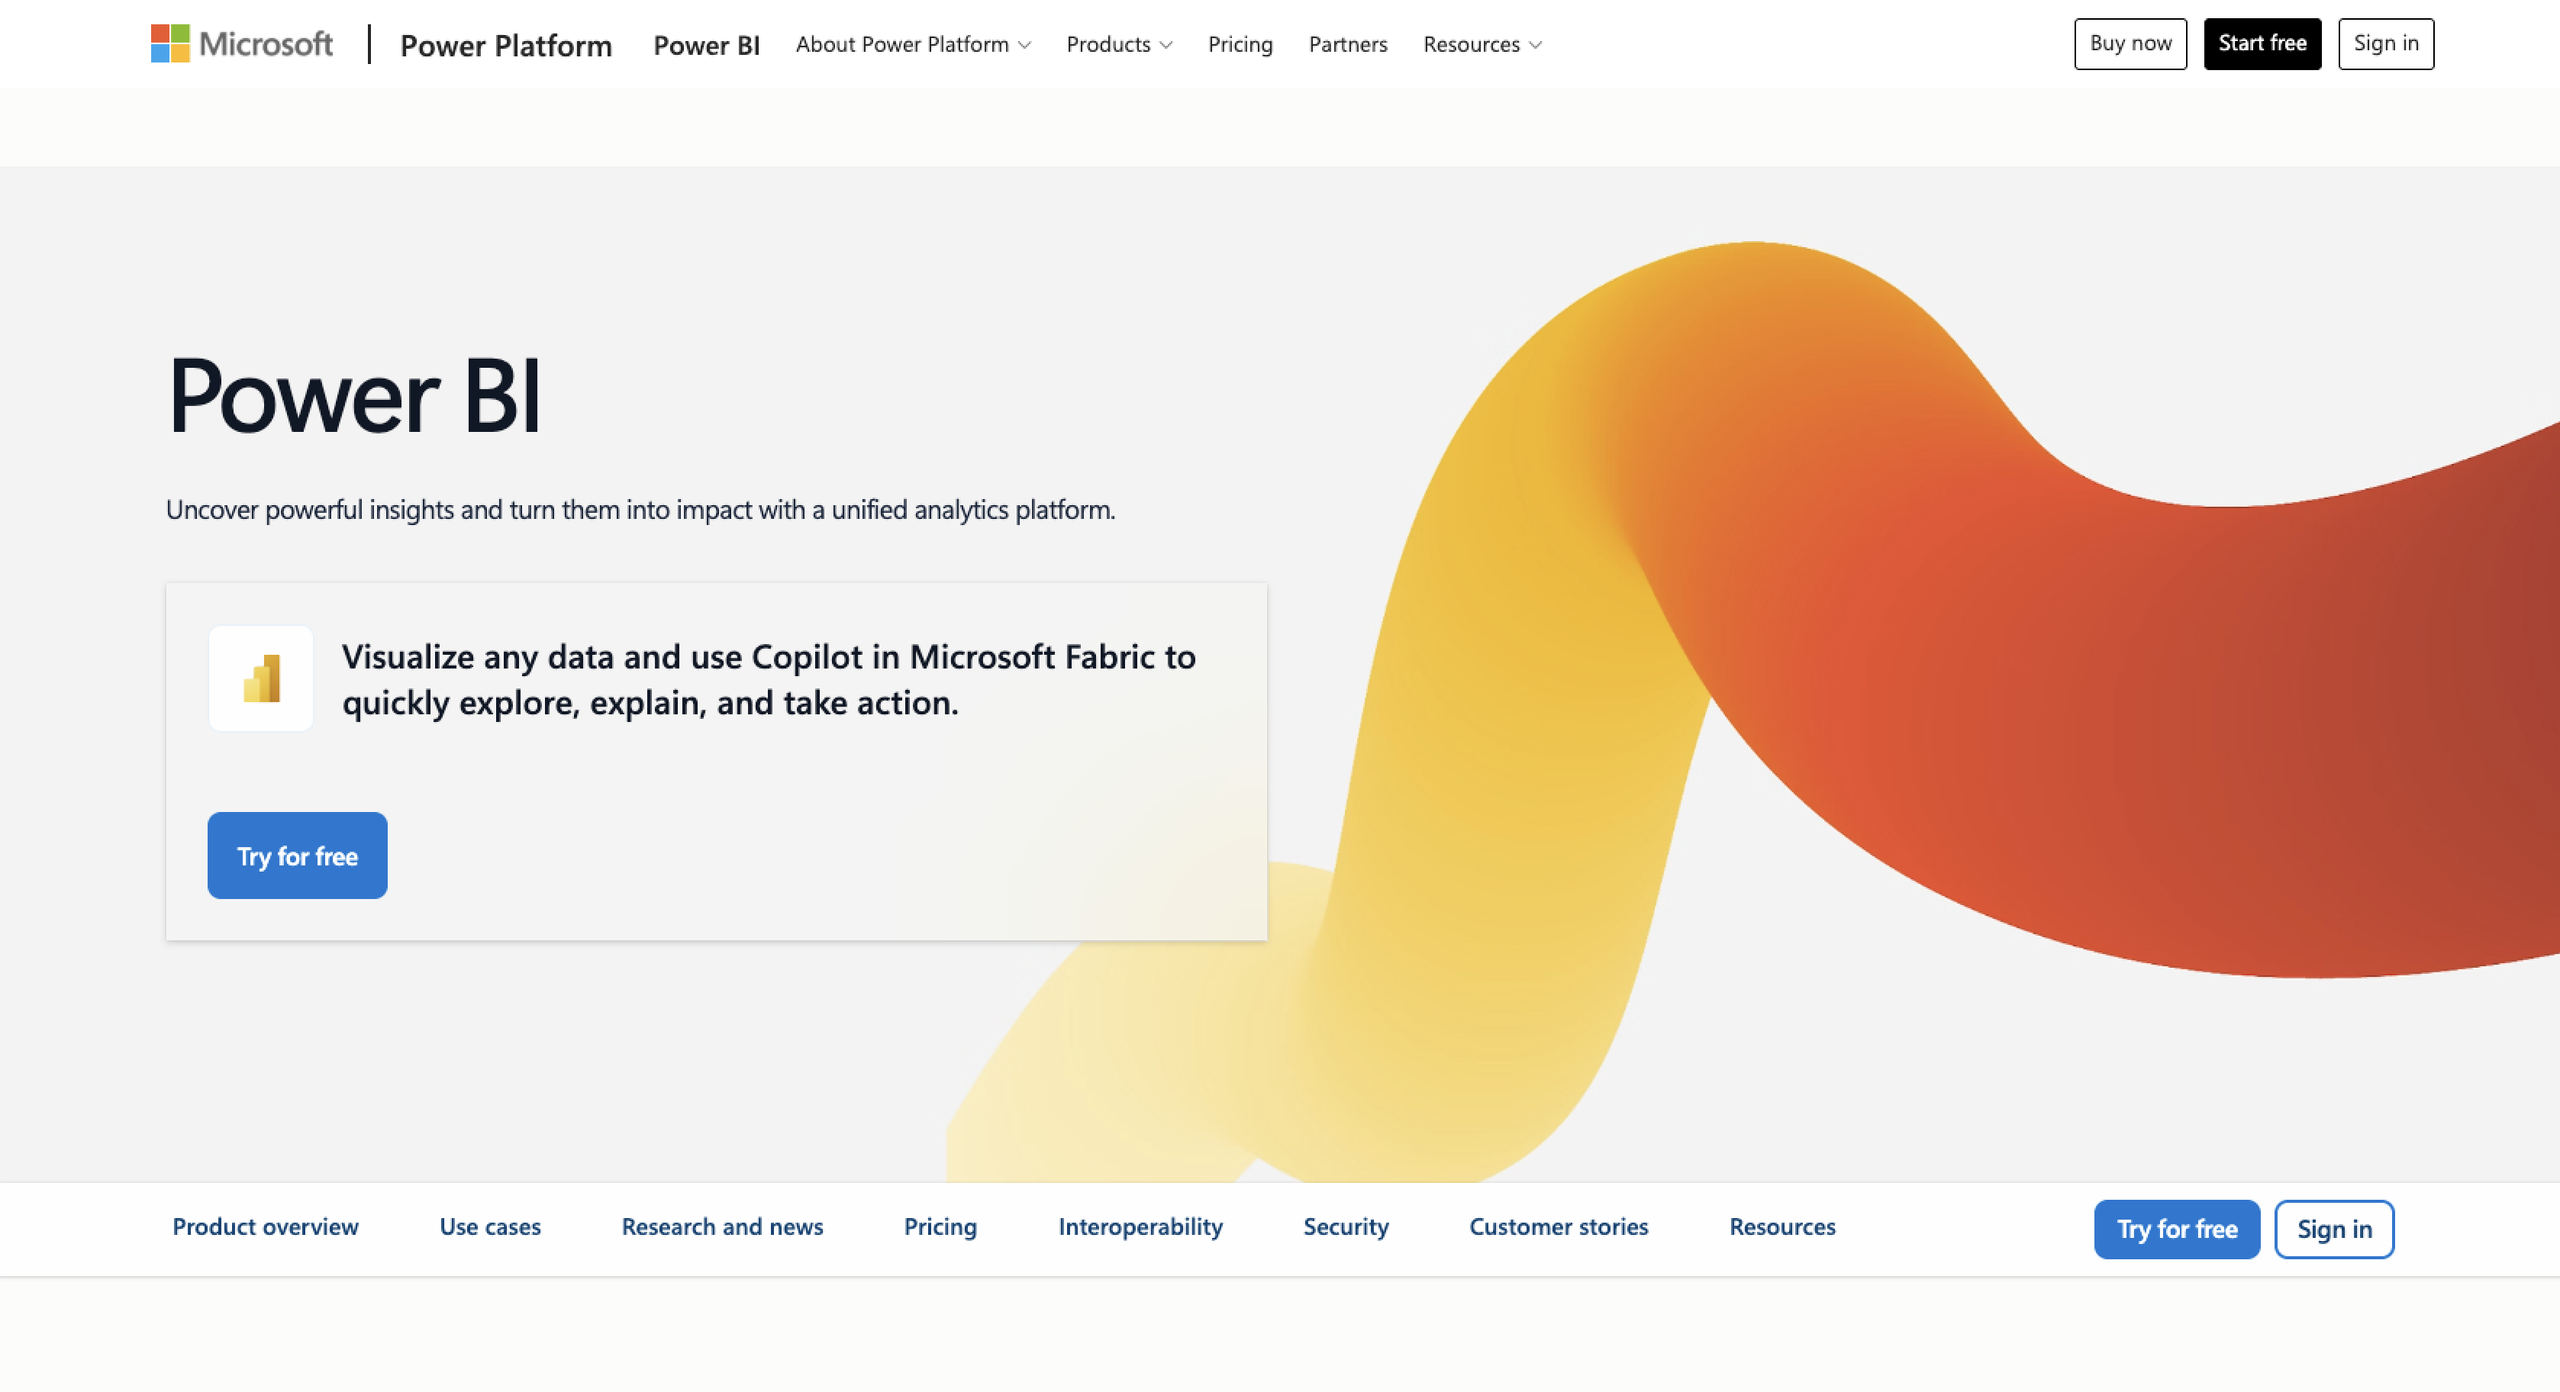This screenshot has height=1392, width=2560.
Task: Go to the Product overview section tab
Action: coord(265,1227)
